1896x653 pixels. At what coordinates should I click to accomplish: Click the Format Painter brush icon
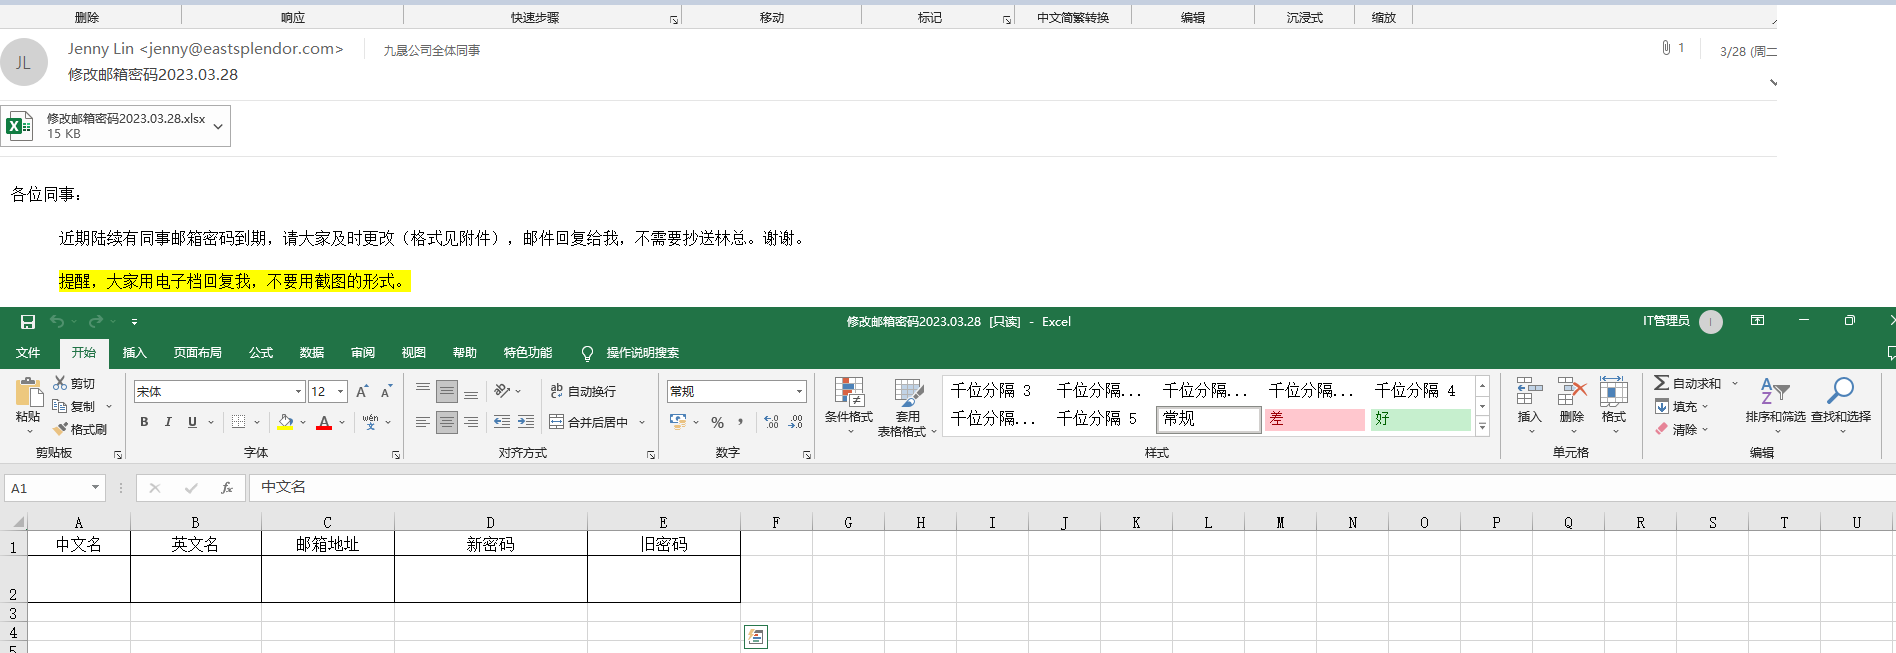(61, 429)
